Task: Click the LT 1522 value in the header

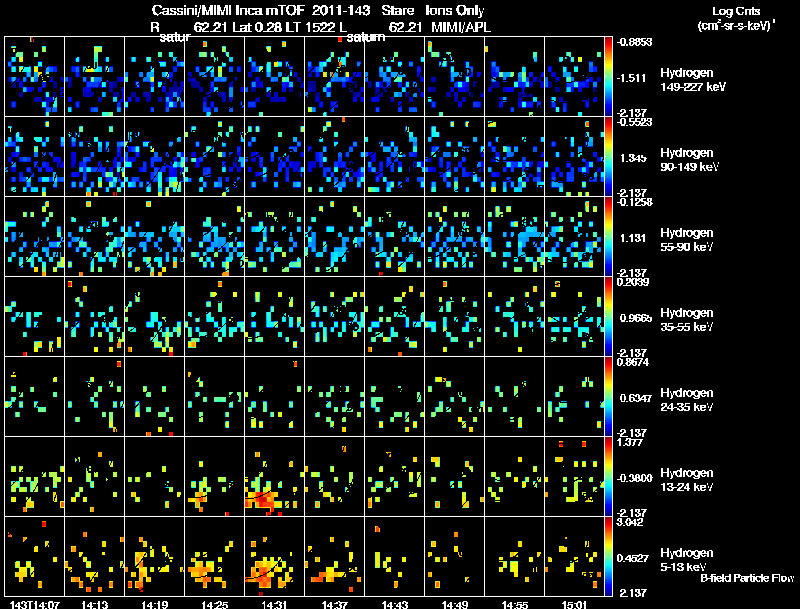Action: coord(316,27)
